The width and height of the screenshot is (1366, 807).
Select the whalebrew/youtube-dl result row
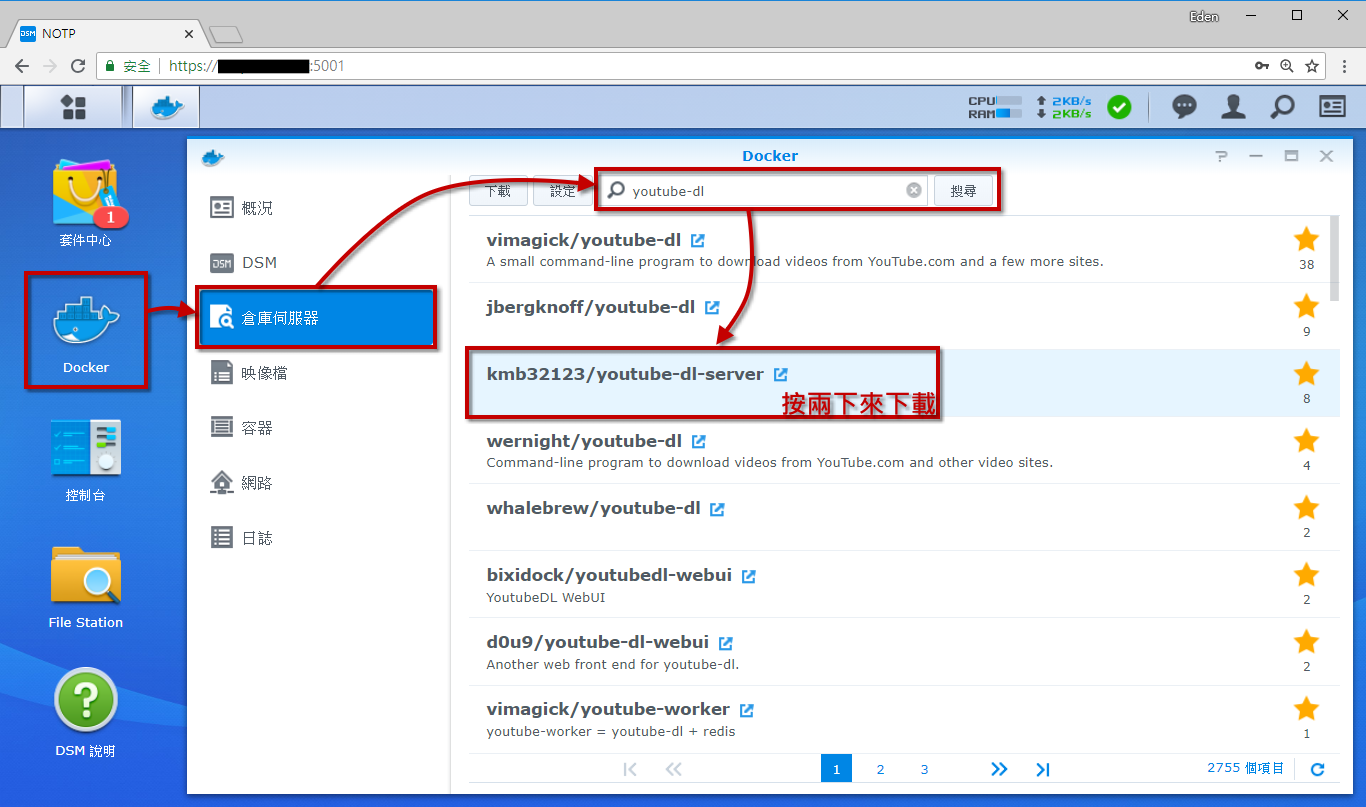904,517
